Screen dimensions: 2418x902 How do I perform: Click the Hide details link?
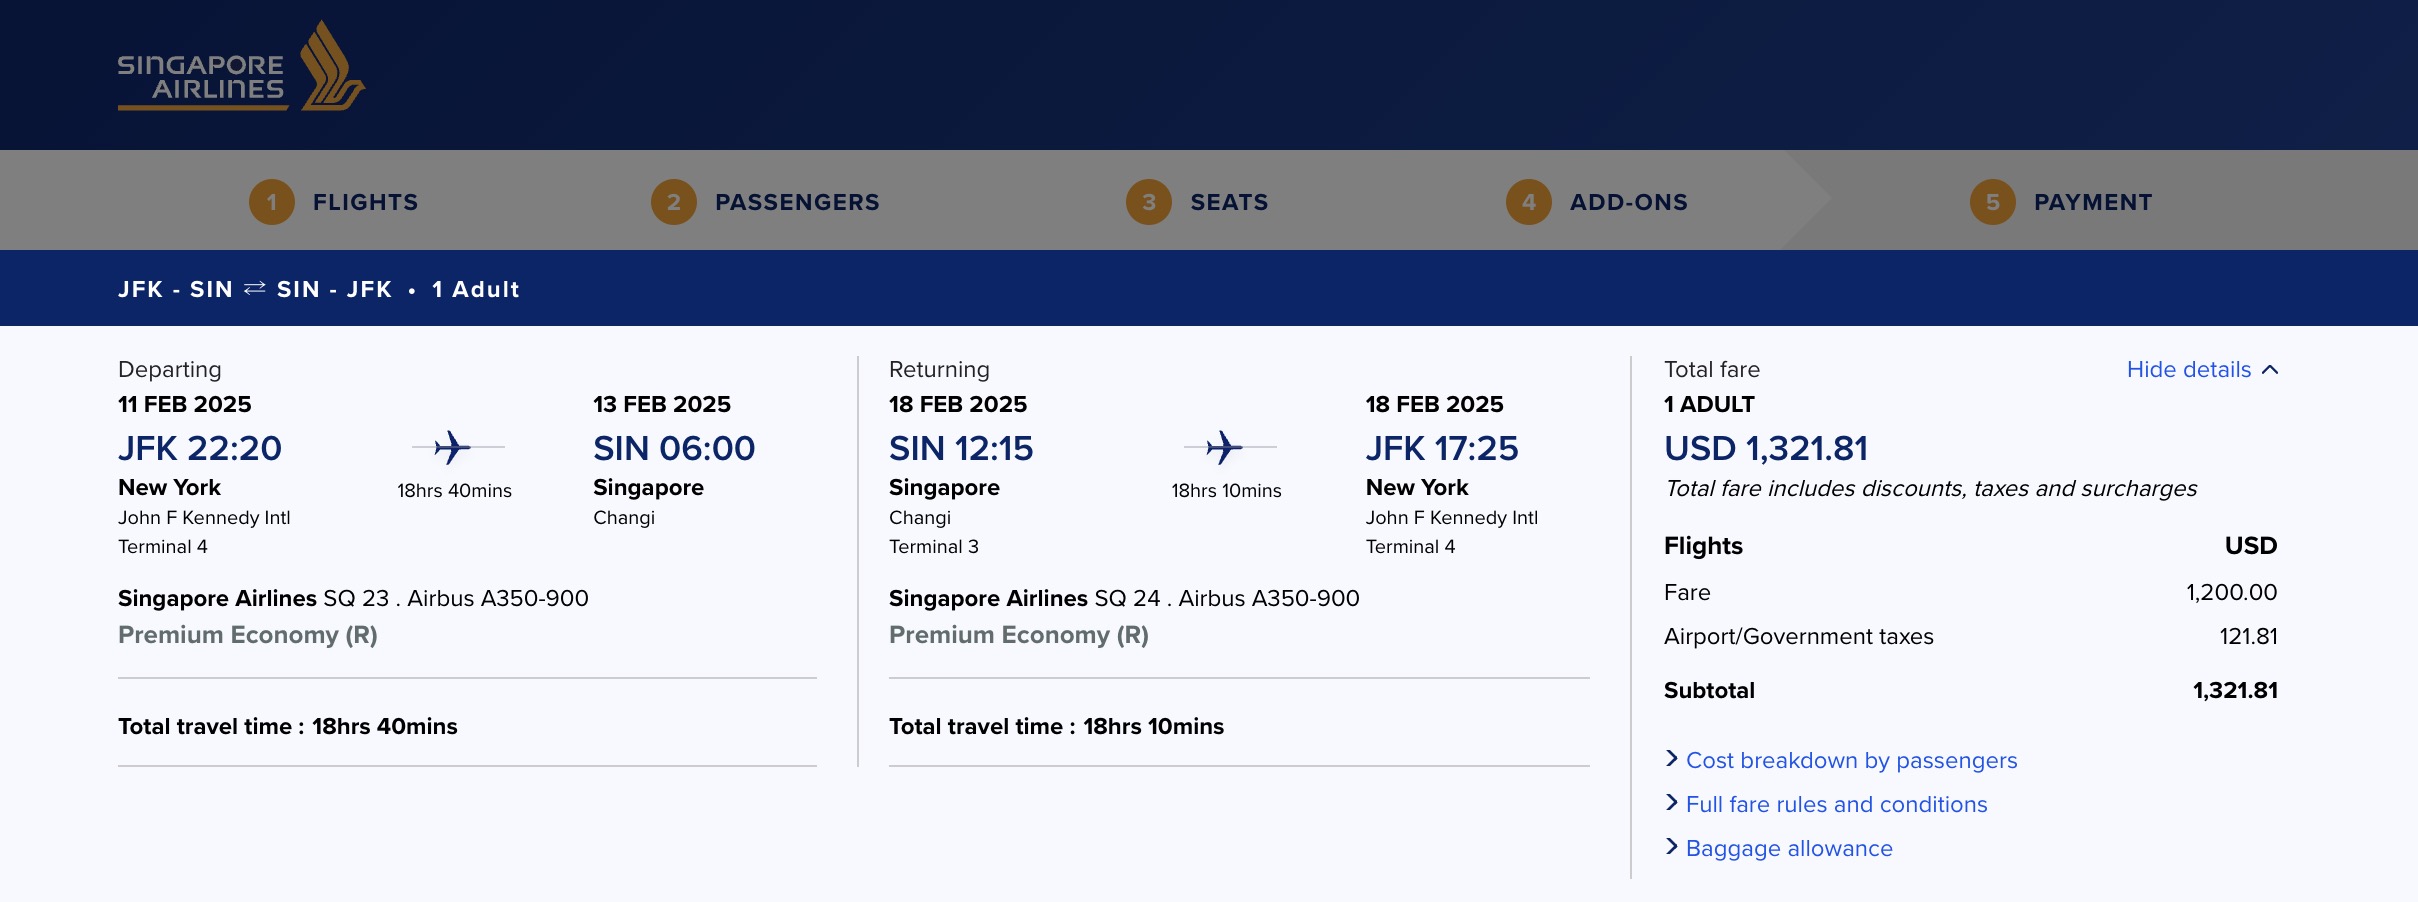[2190, 368]
